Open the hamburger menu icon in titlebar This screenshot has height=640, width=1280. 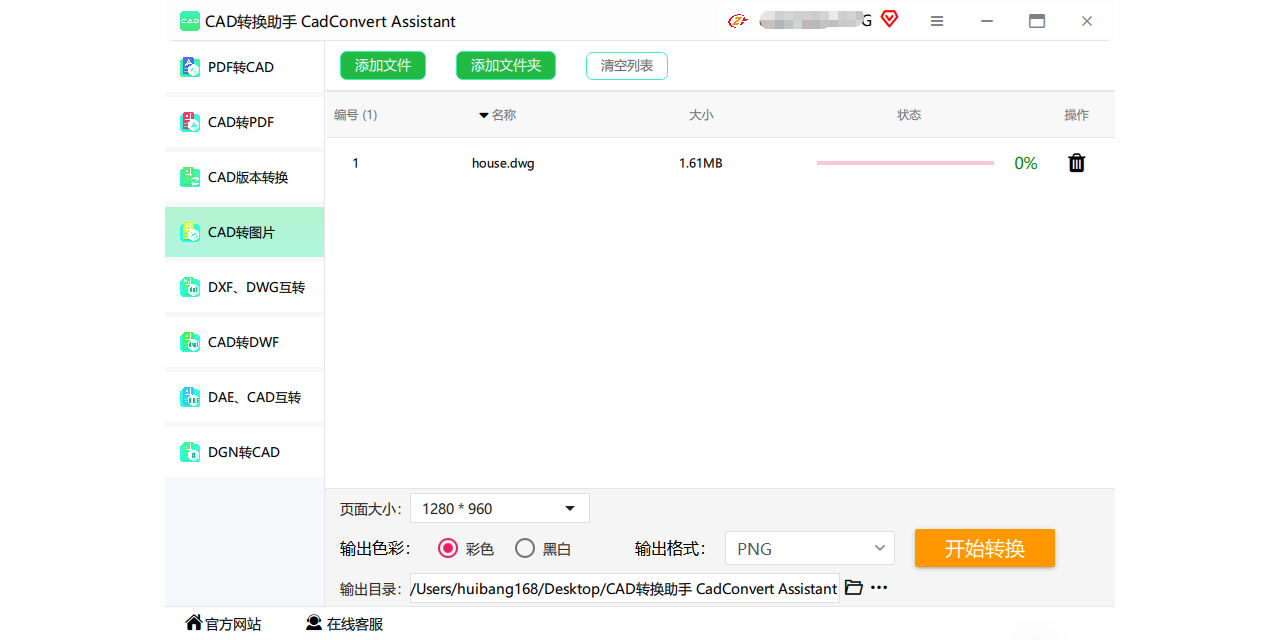pyautogui.click(x=937, y=20)
